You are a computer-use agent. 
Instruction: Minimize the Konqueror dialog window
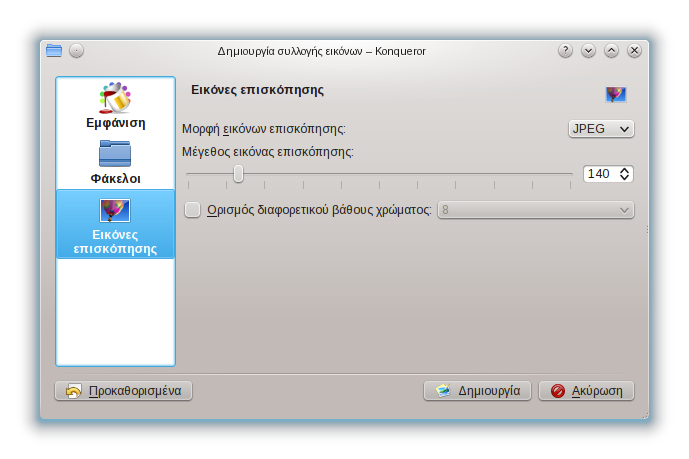[589, 51]
